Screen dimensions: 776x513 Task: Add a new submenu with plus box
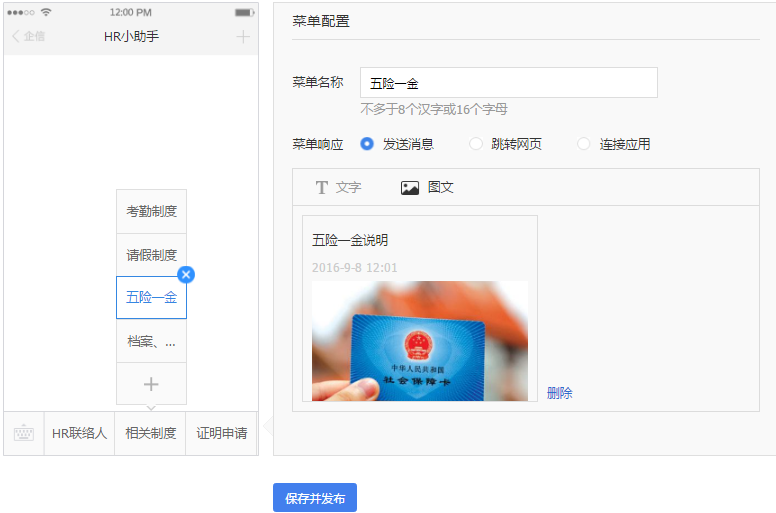tap(151, 384)
